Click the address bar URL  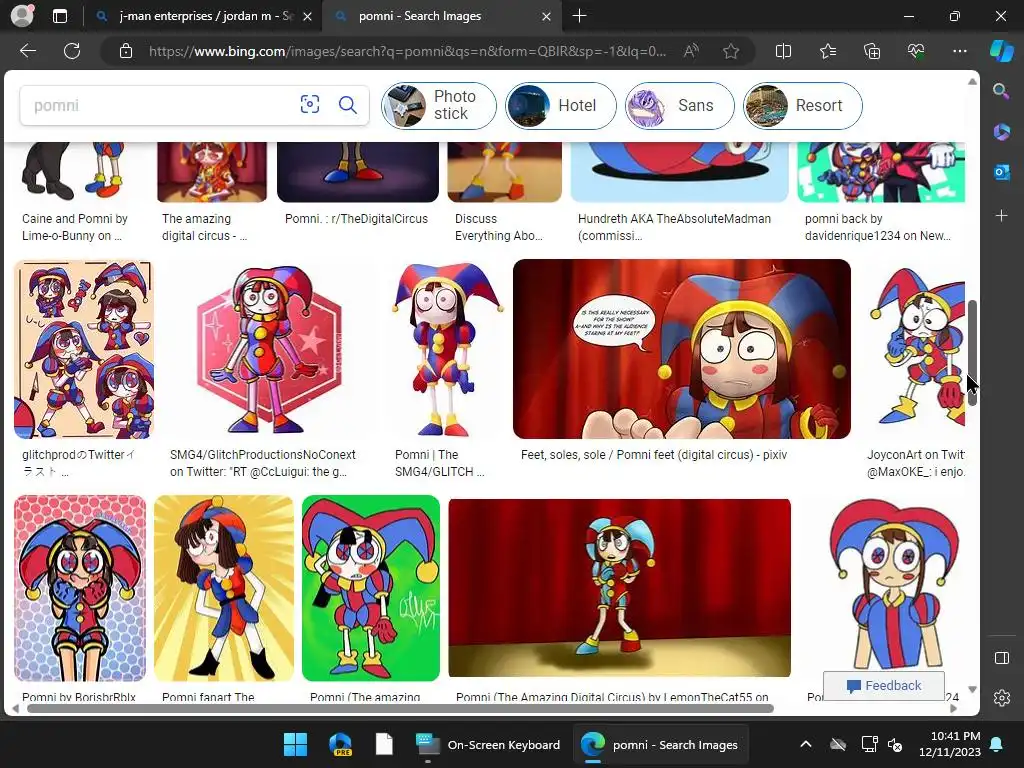point(407,51)
